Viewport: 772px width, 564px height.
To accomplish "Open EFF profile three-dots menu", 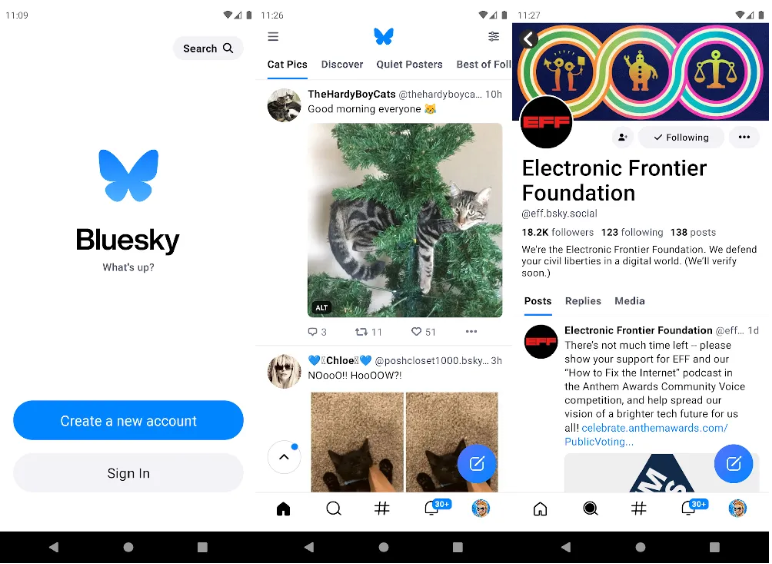I will point(744,137).
